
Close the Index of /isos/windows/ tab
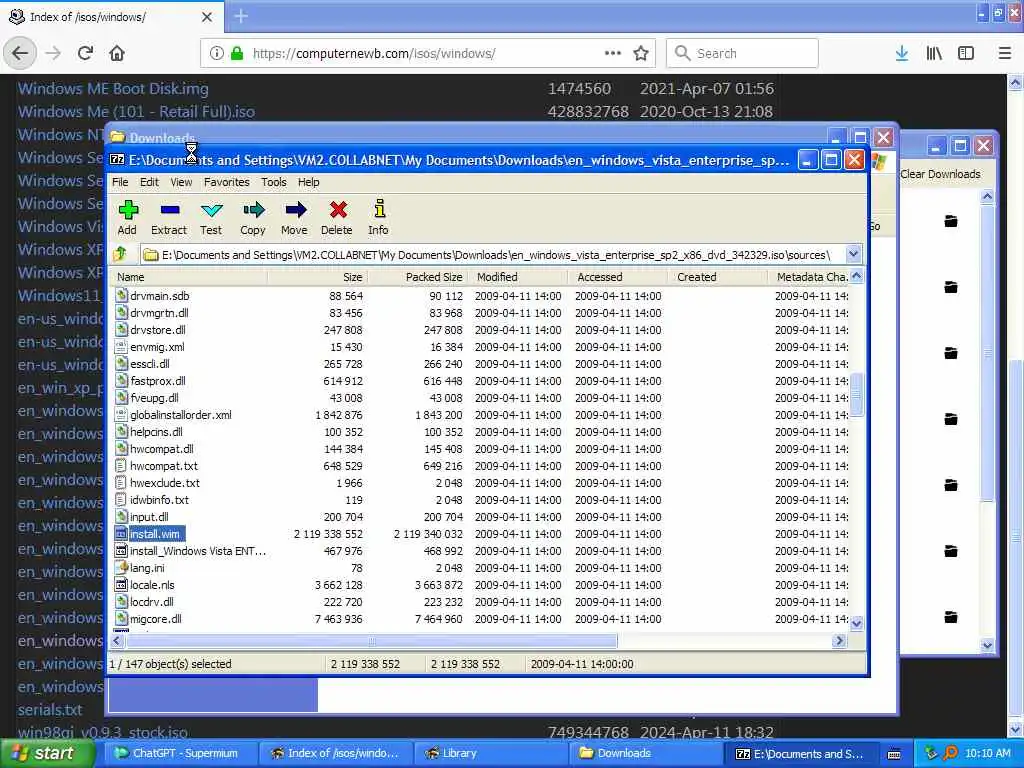pos(207,16)
